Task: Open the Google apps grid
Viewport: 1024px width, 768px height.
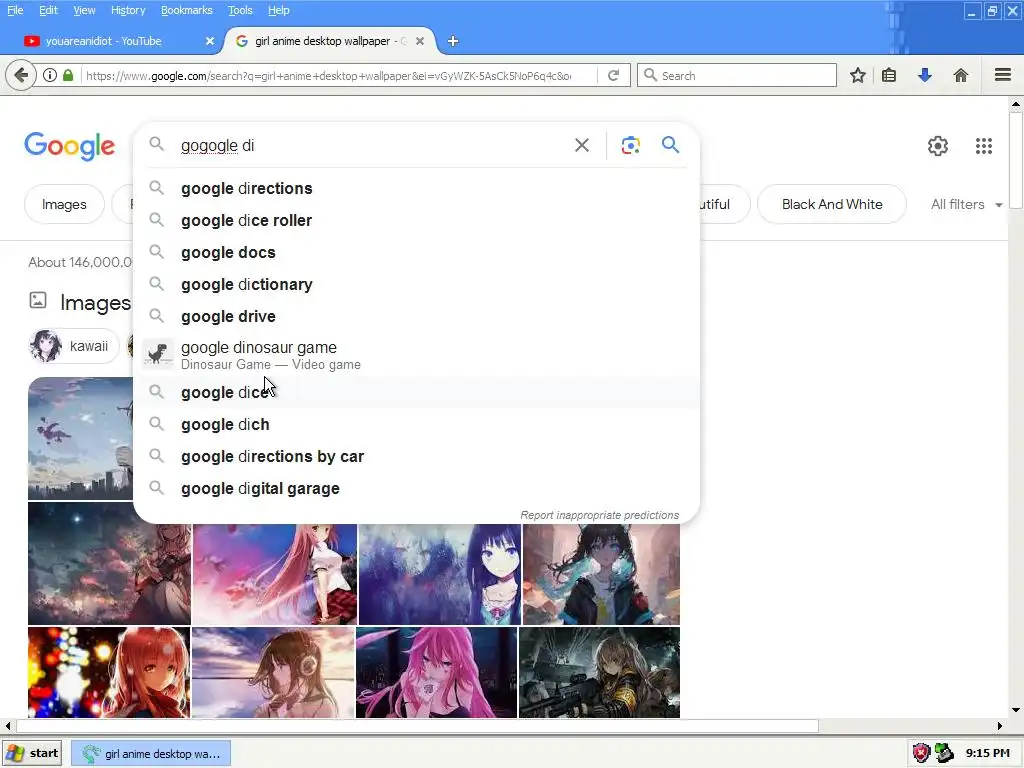Action: (984, 146)
